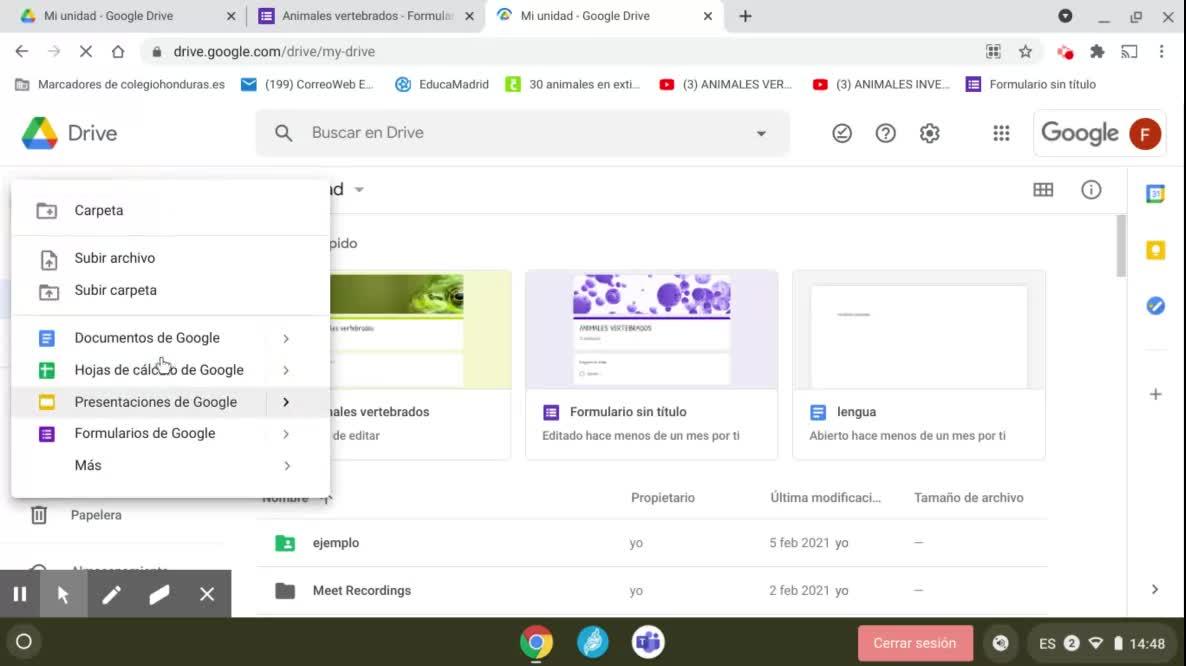Open Formulario sin título thumbnail card

pyautogui.click(x=651, y=364)
